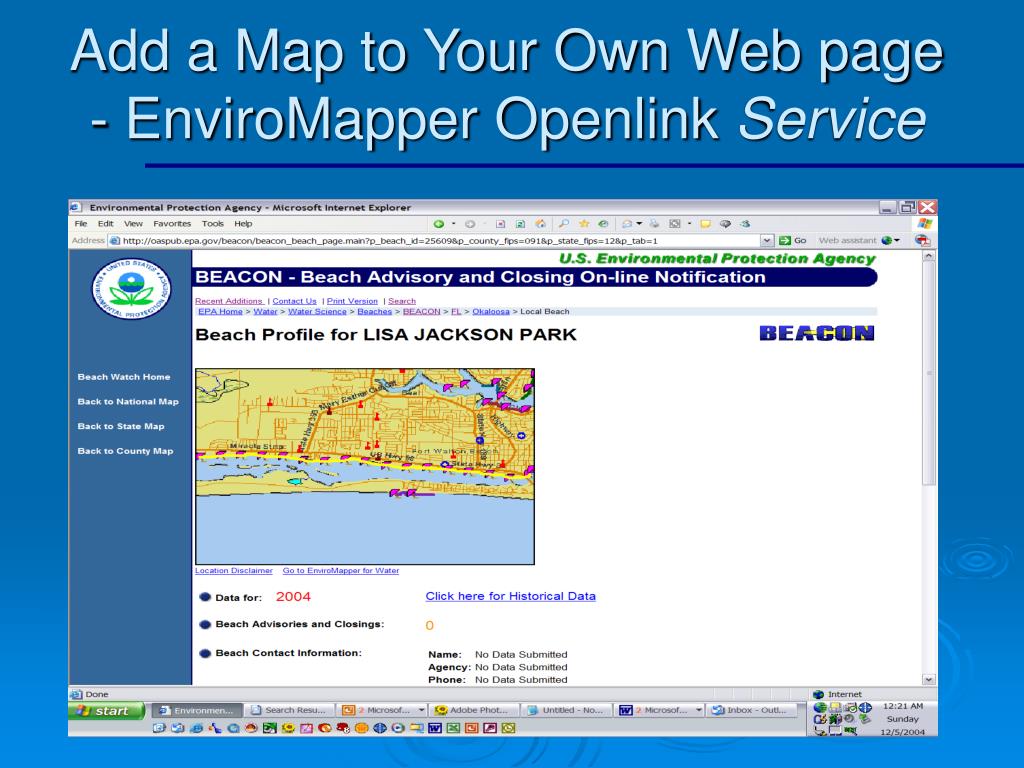Viewport: 1024px width, 768px height.
Task: Open the View menu
Action: coord(133,223)
